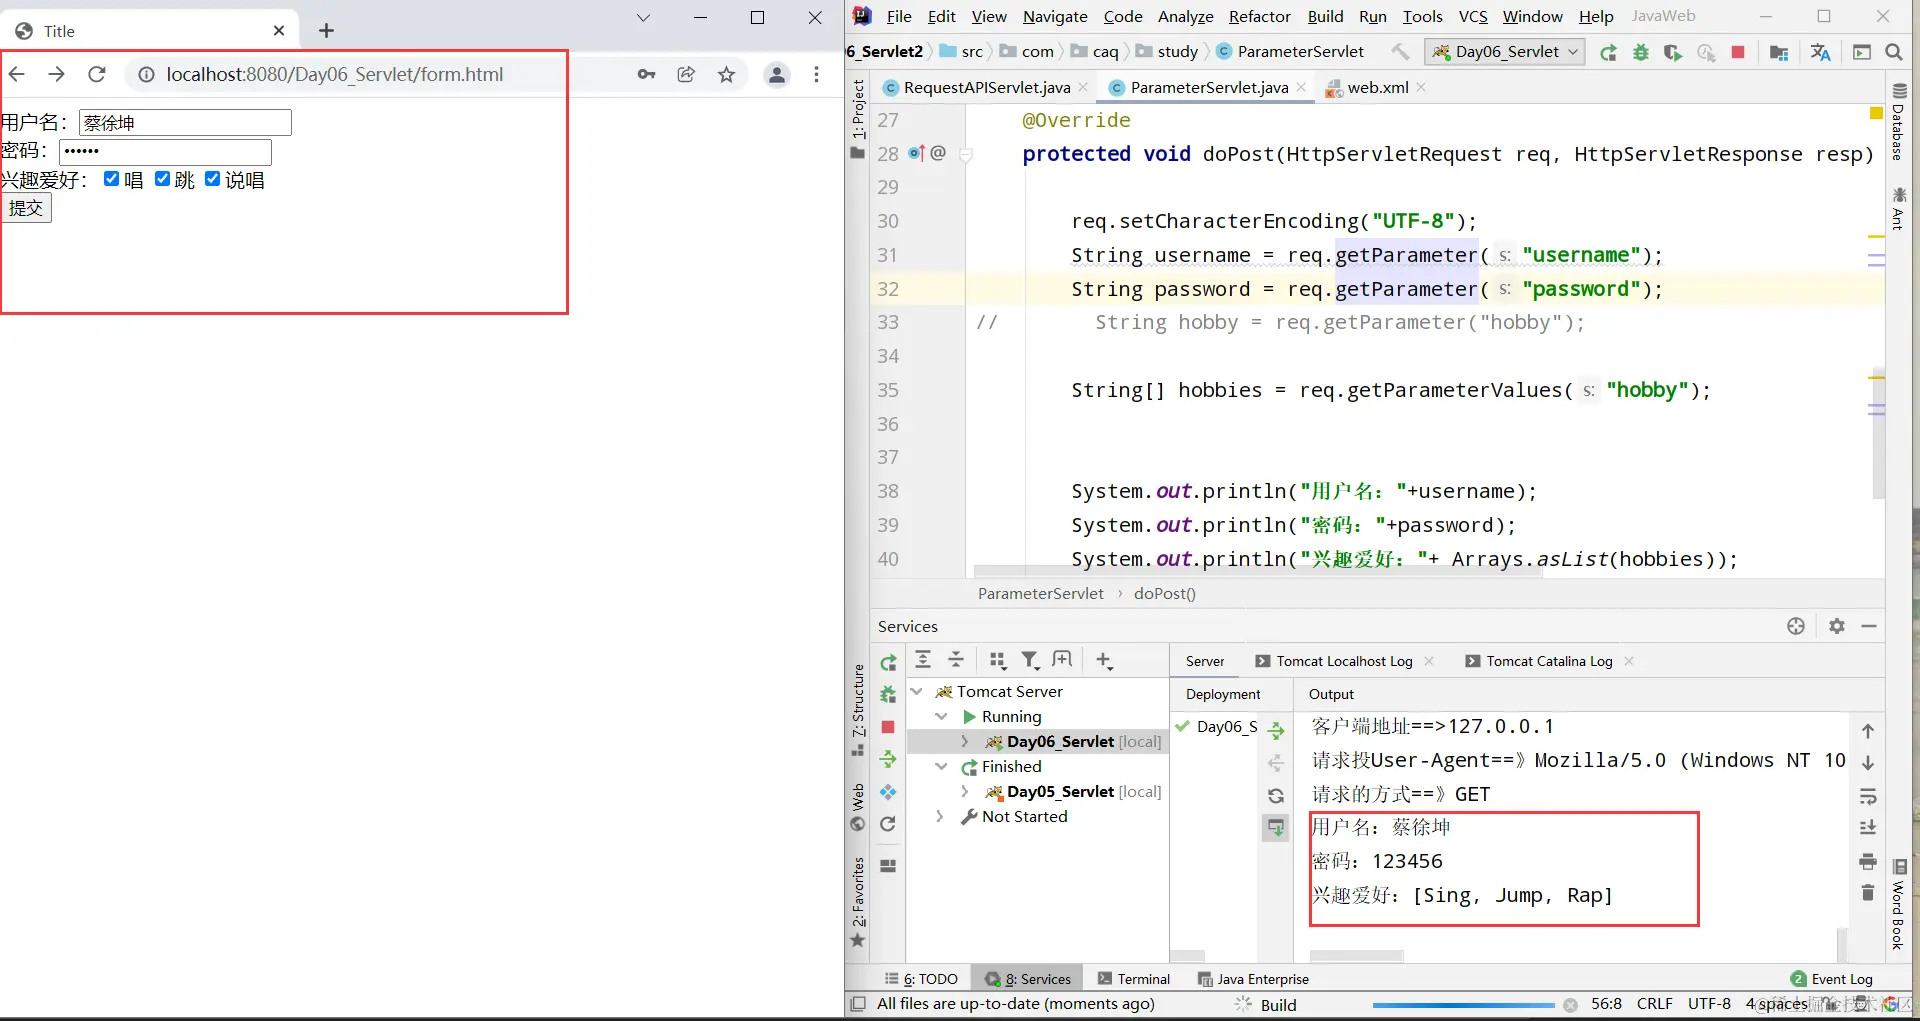The height and width of the screenshot is (1021, 1920).
Task: Open the Terminal tool window tab
Action: tap(1134, 979)
